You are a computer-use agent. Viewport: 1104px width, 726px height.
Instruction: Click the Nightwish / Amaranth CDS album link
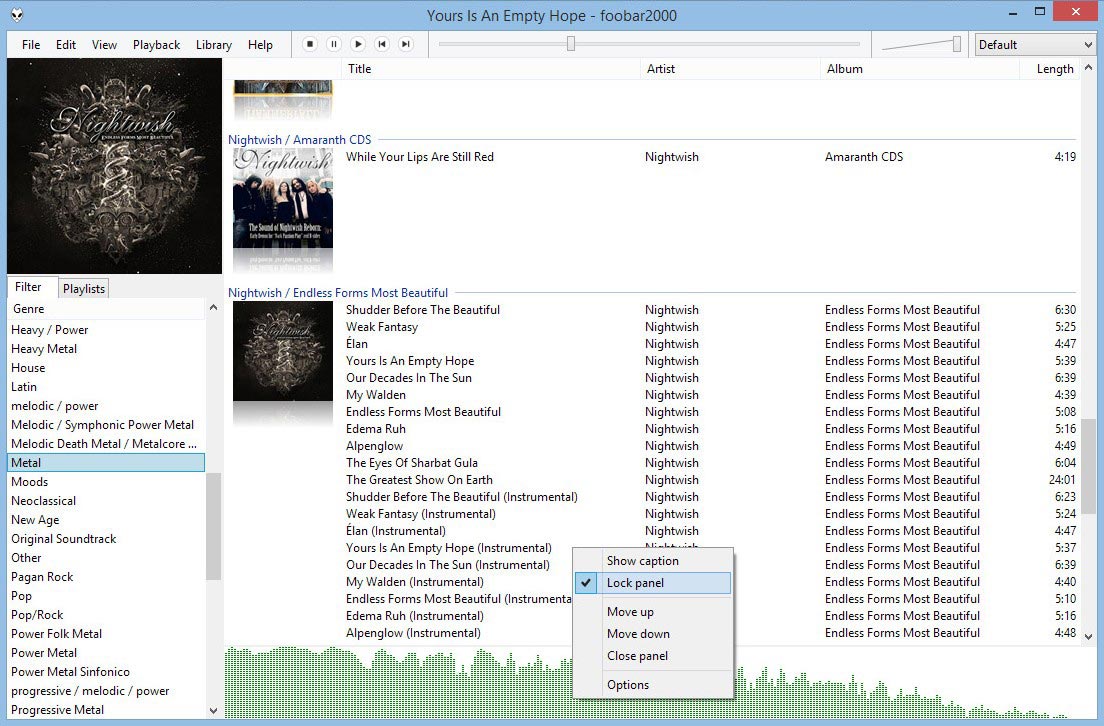(300, 139)
